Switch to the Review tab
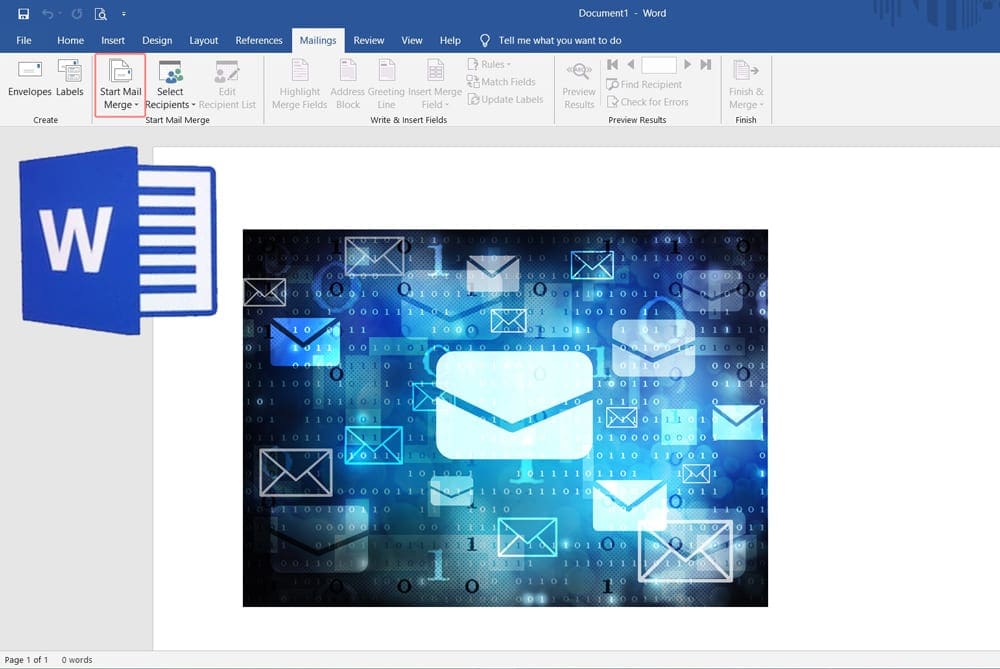 369,40
